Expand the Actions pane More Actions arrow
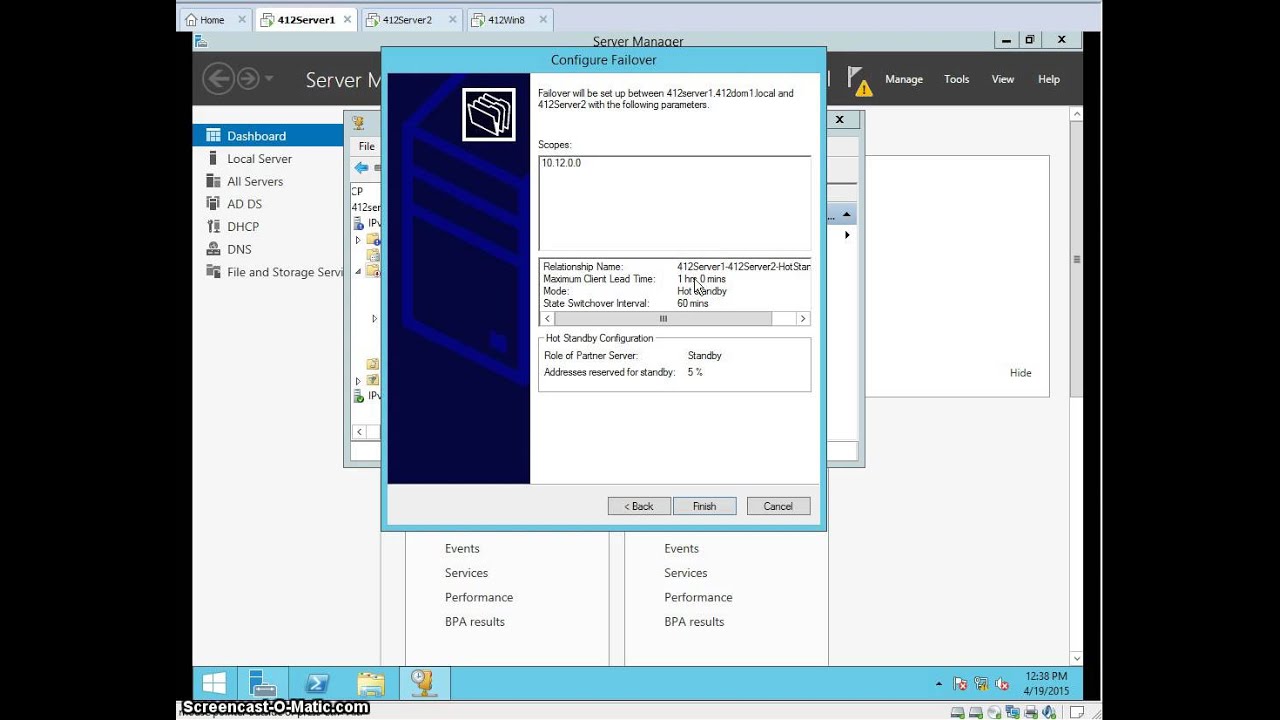Viewport: 1280px width, 720px height. [847, 235]
